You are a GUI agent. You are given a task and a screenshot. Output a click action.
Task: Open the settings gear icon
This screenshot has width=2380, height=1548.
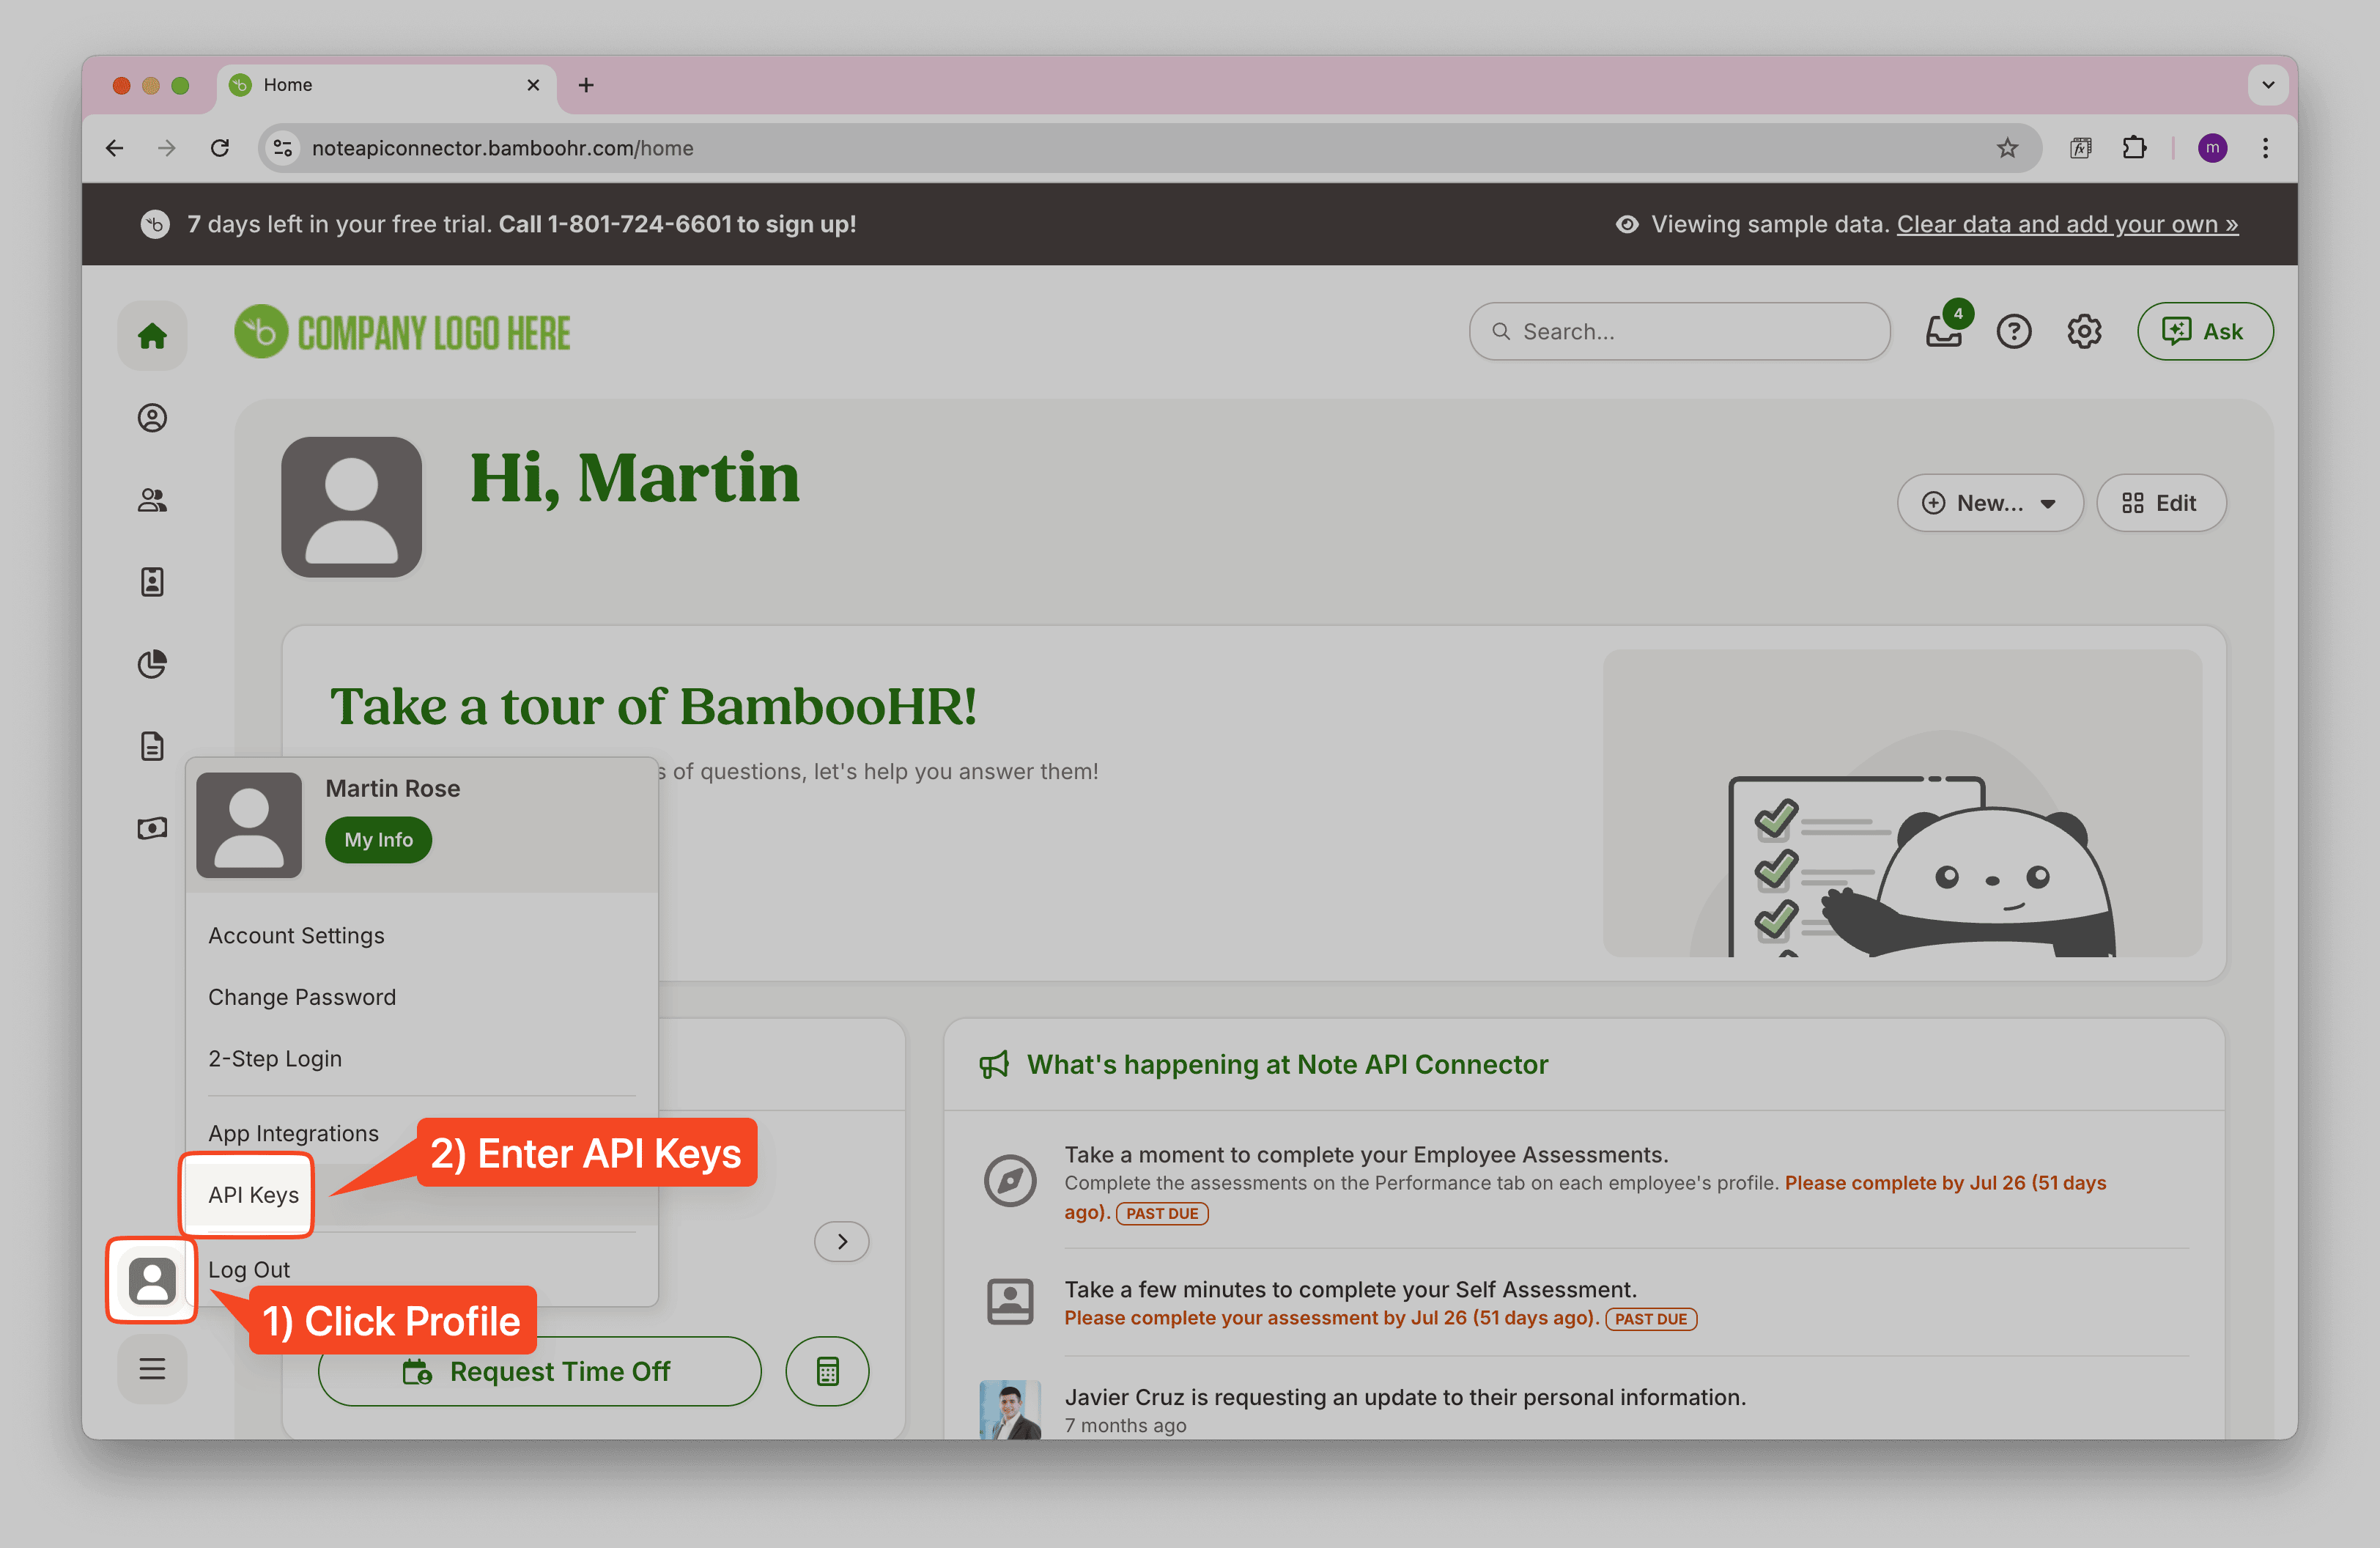click(2084, 331)
